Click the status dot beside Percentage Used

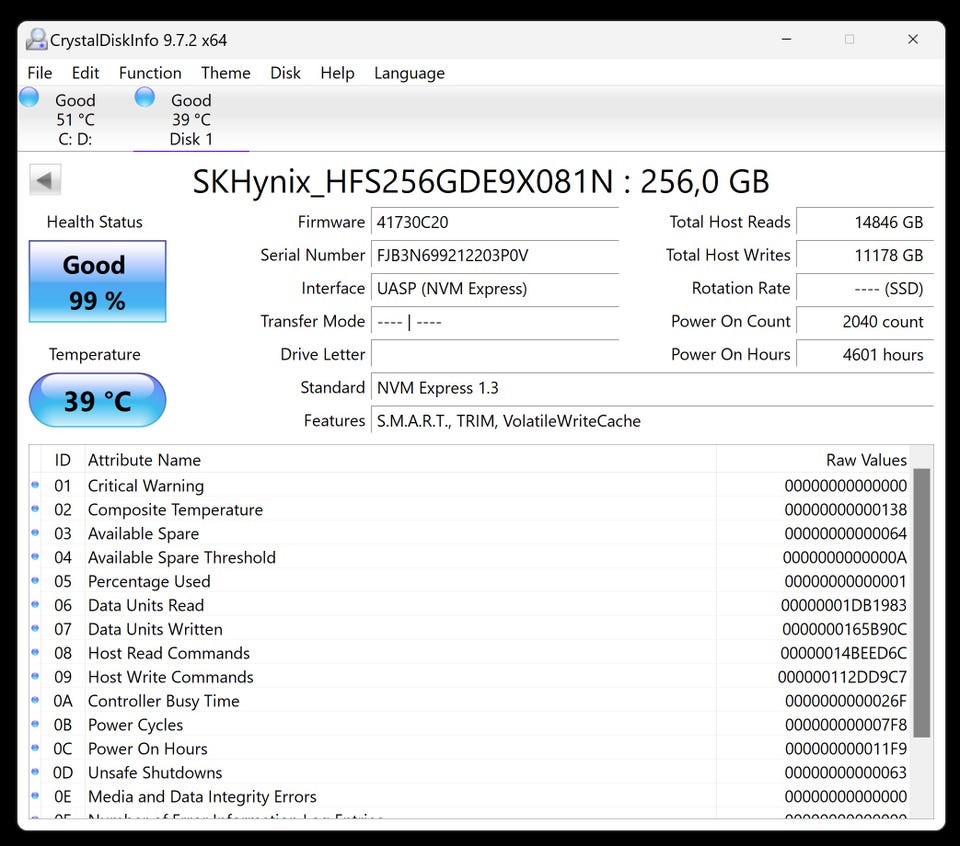pos(35,581)
